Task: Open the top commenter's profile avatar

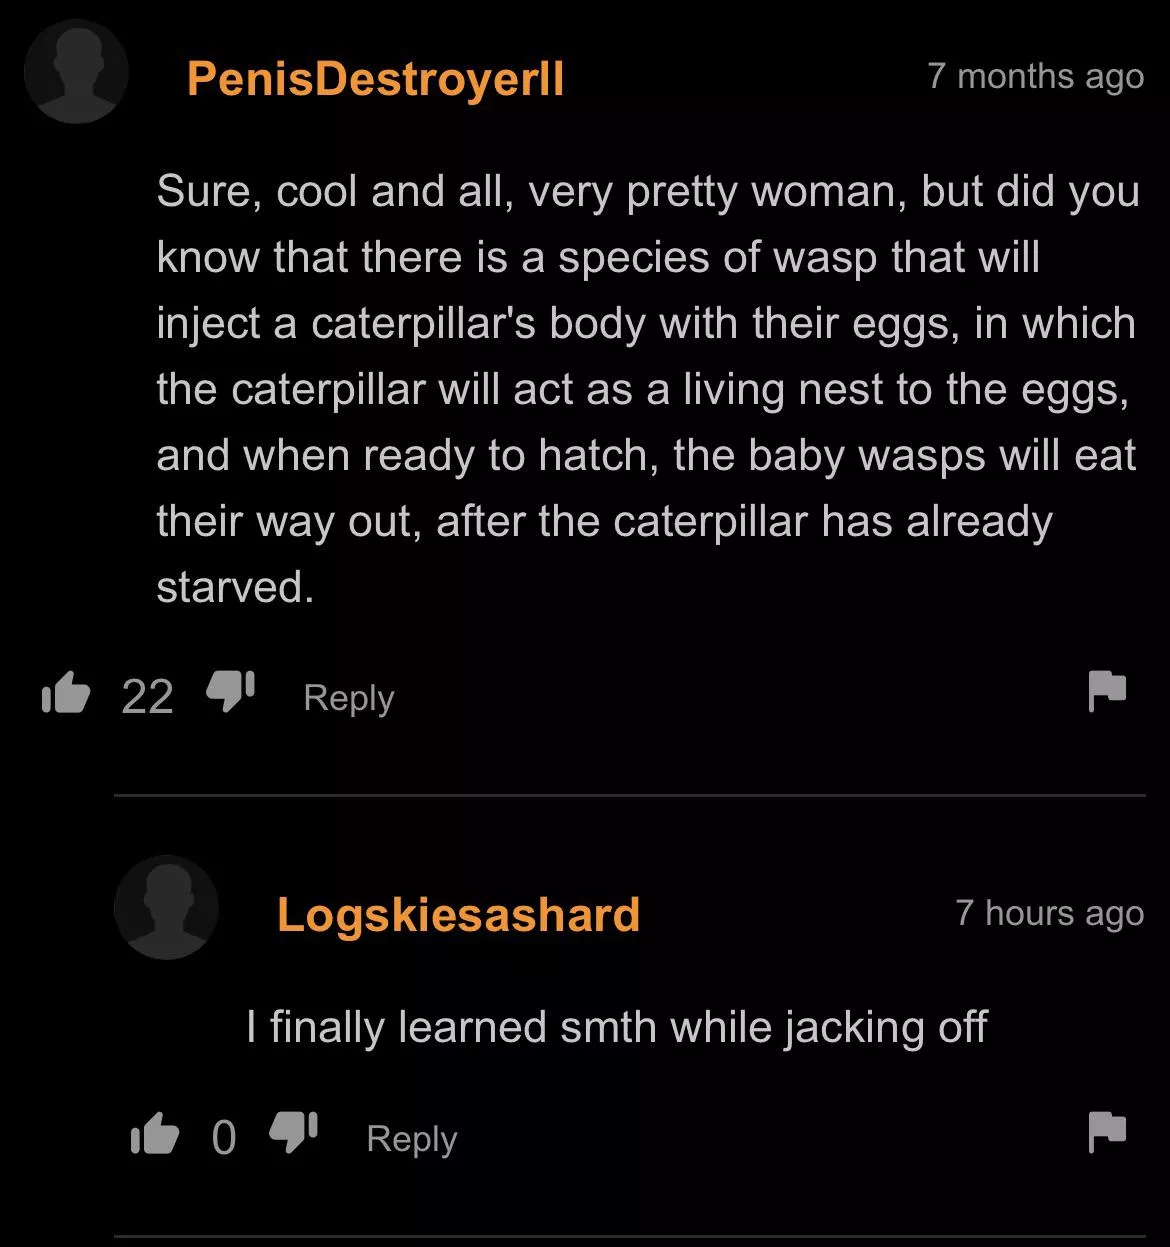Action: pyautogui.click(x=76, y=72)
